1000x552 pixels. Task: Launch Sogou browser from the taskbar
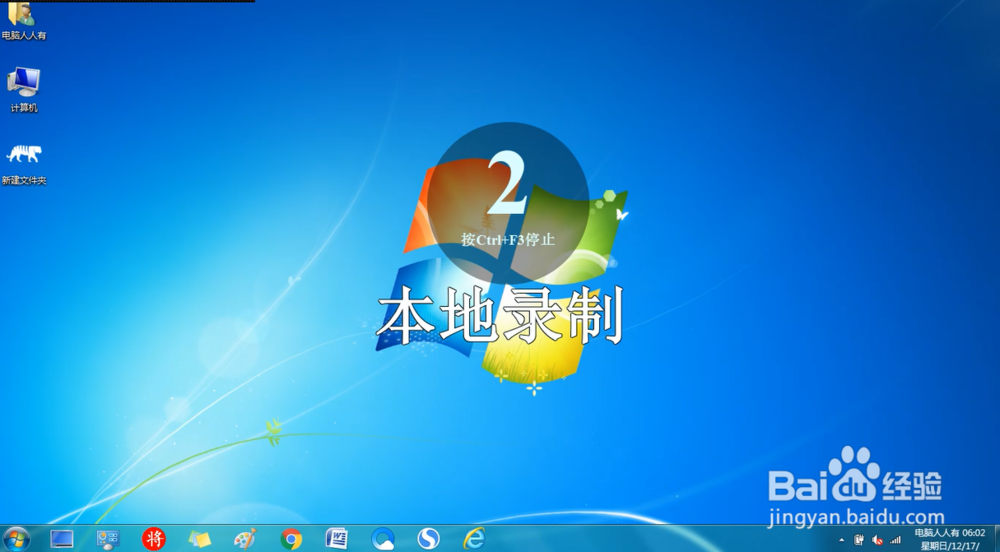pyautogui.click(x=429, y=539)
